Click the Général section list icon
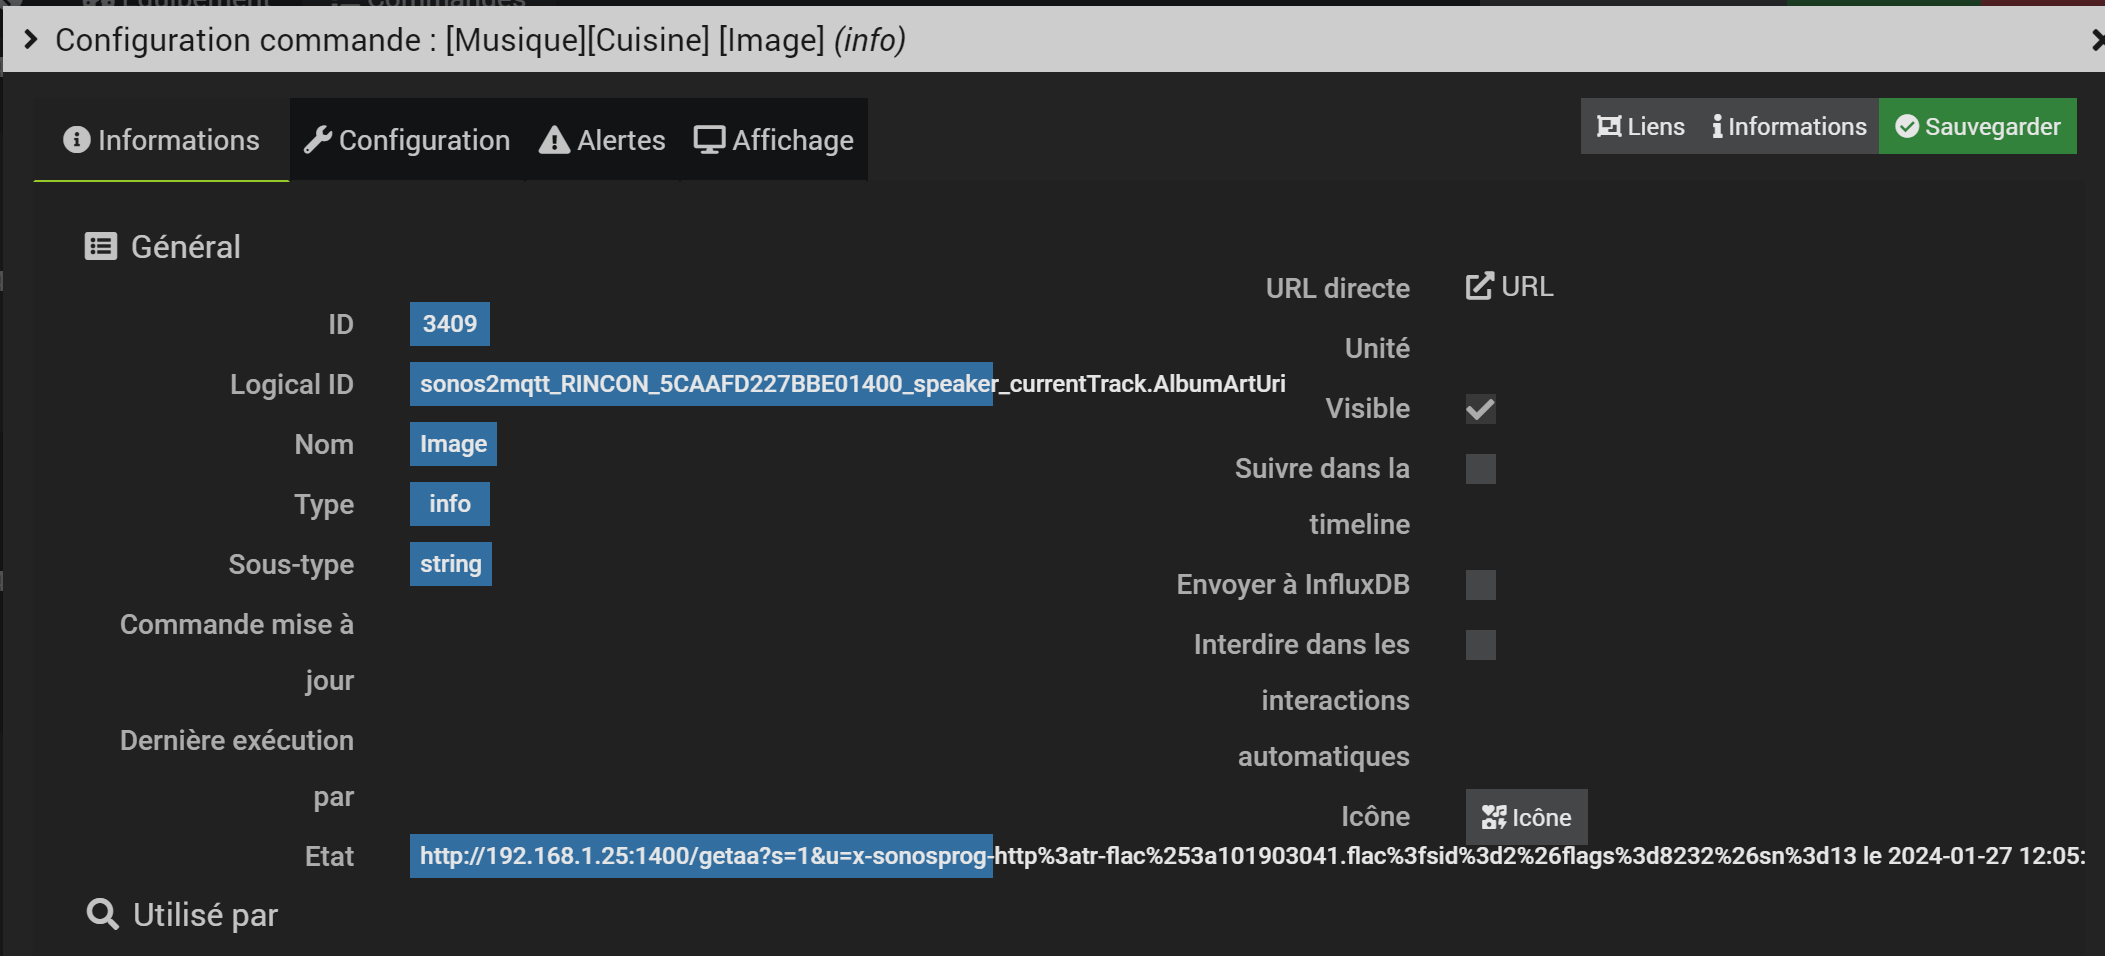Image resolution: width=2105 pixels, height=956 pixels. click(x=101, y=247)
